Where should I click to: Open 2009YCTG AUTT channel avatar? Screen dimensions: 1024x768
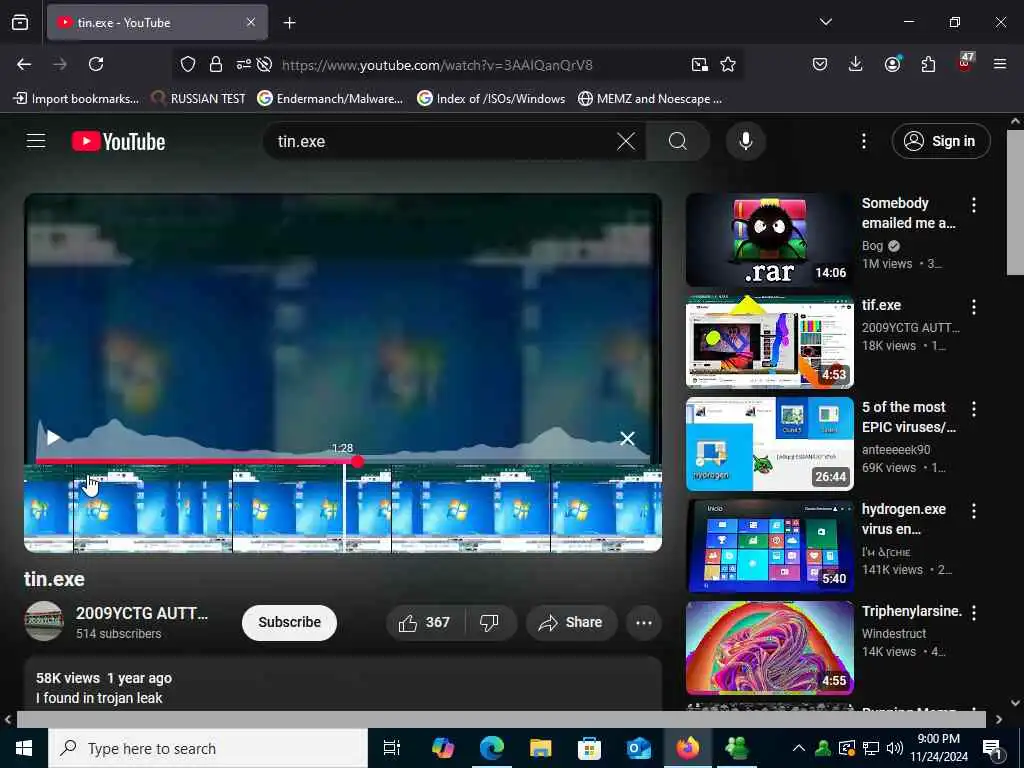click(x=44, y=621)
